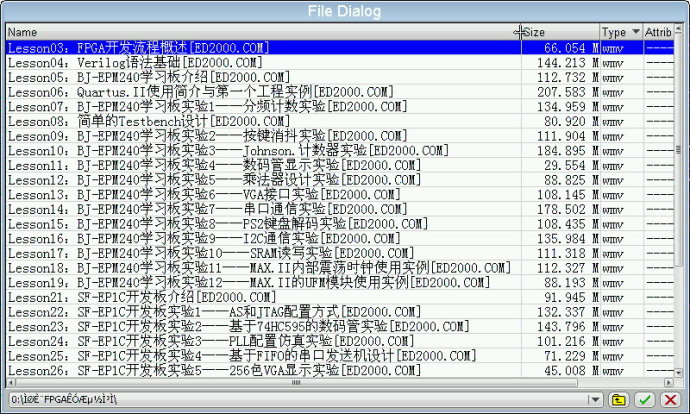Sort files by Name column header
Viewport: 690px width, 414px height.
pyautogui.click(x=263, y=32)
